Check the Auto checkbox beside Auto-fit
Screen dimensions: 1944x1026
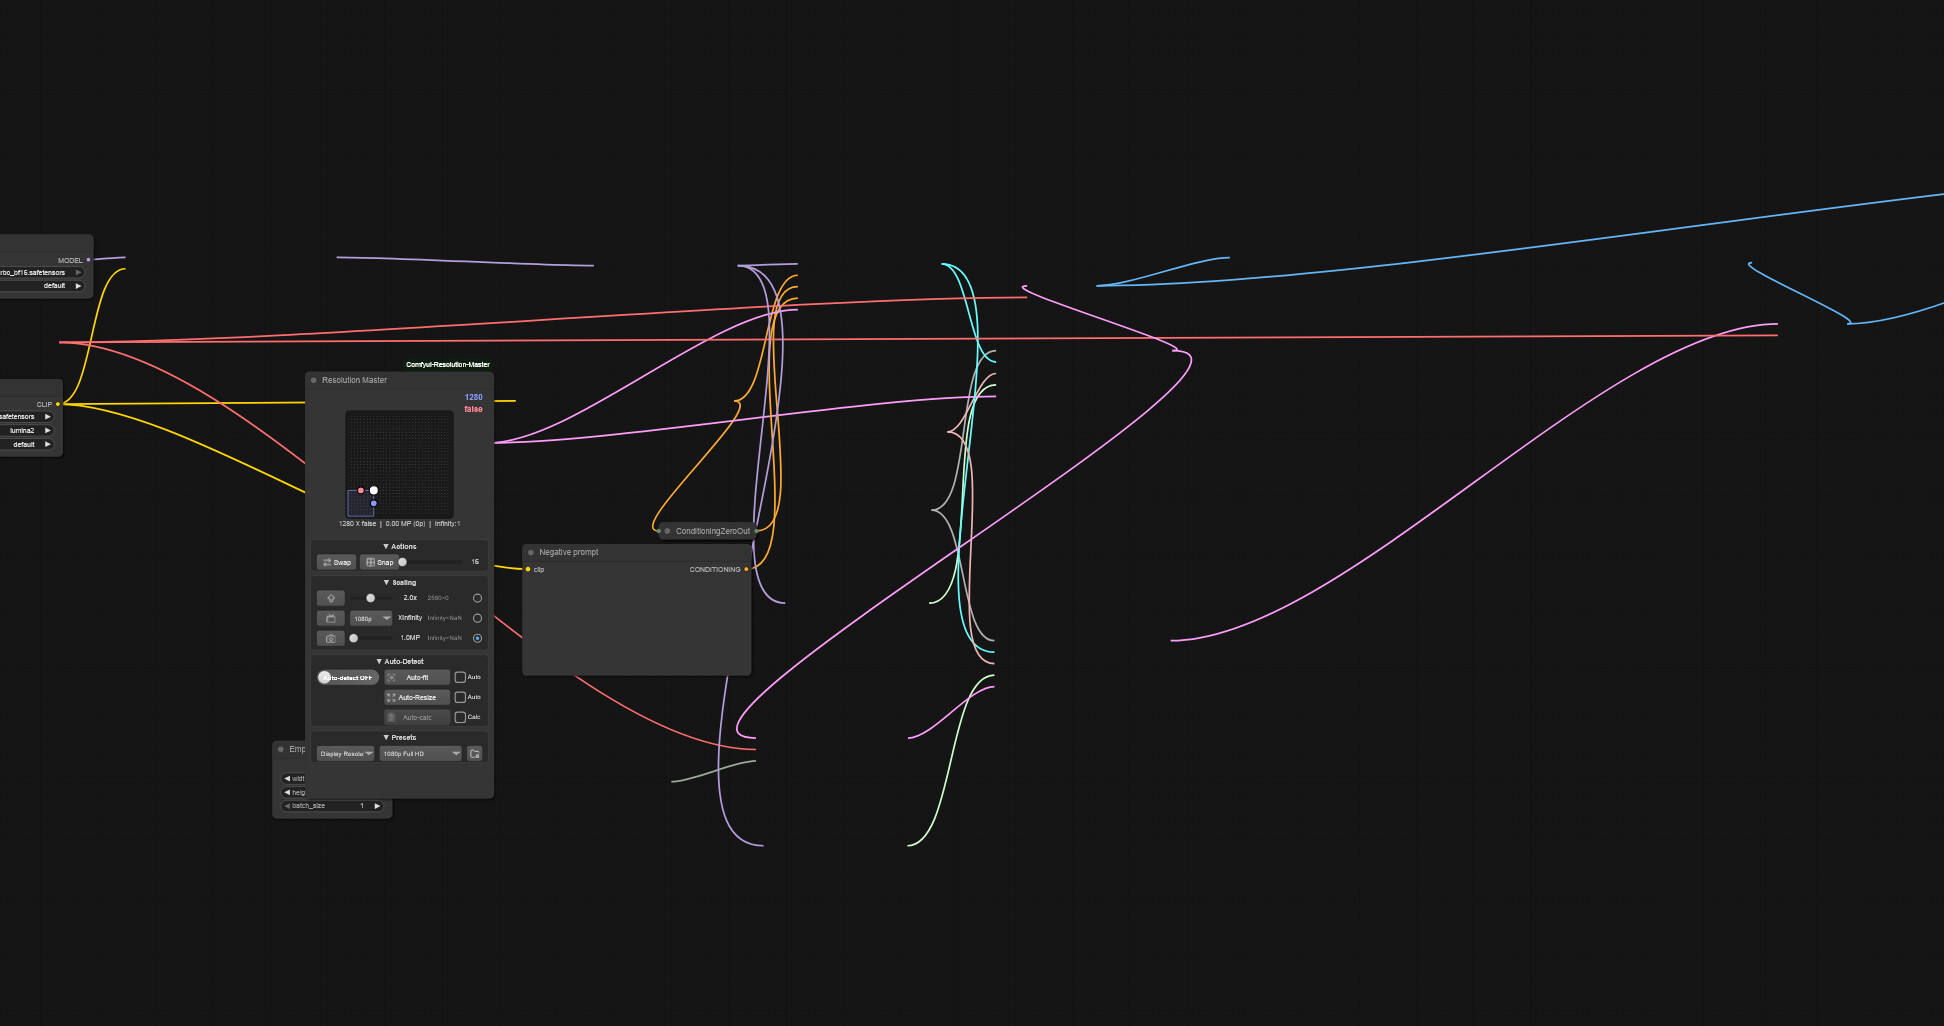point(460,677)
